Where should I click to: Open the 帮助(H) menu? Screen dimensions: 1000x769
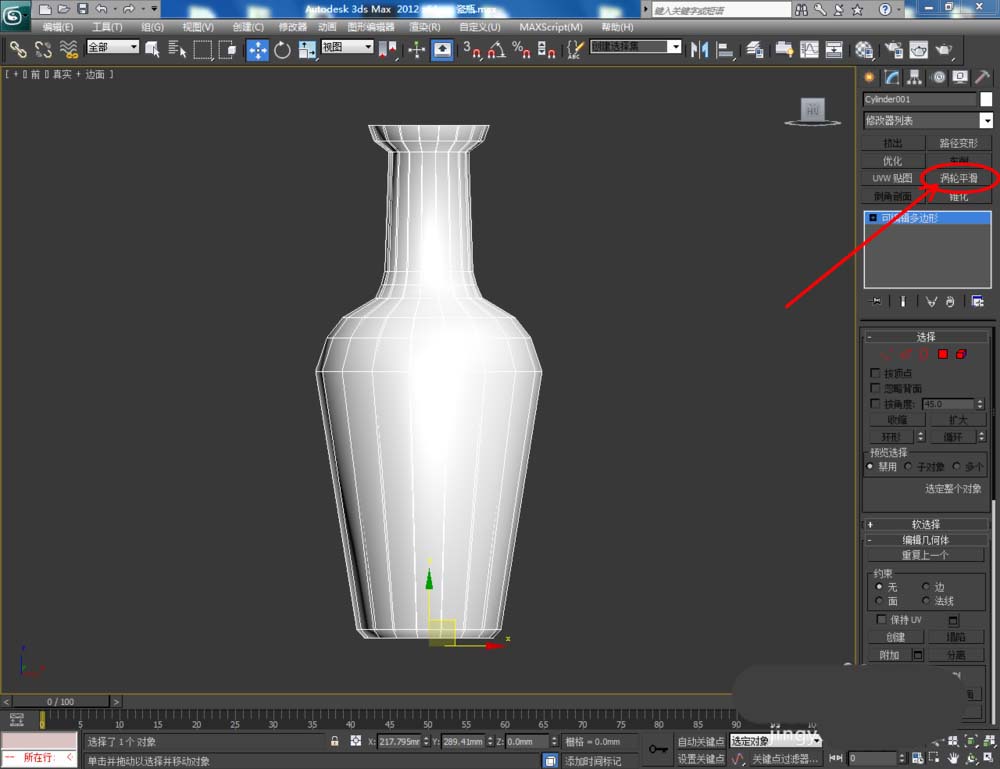coord(617,27)
